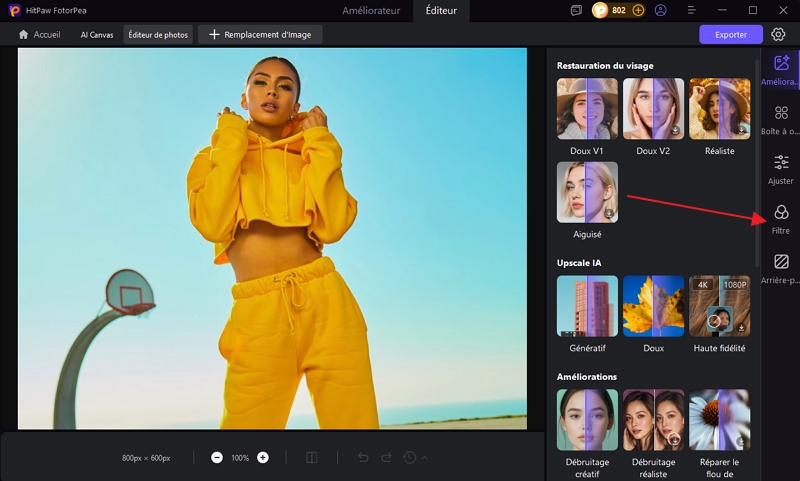Switch to the AI Canvas tab
The height and width of the screenshot is (481, 800).
97,34
